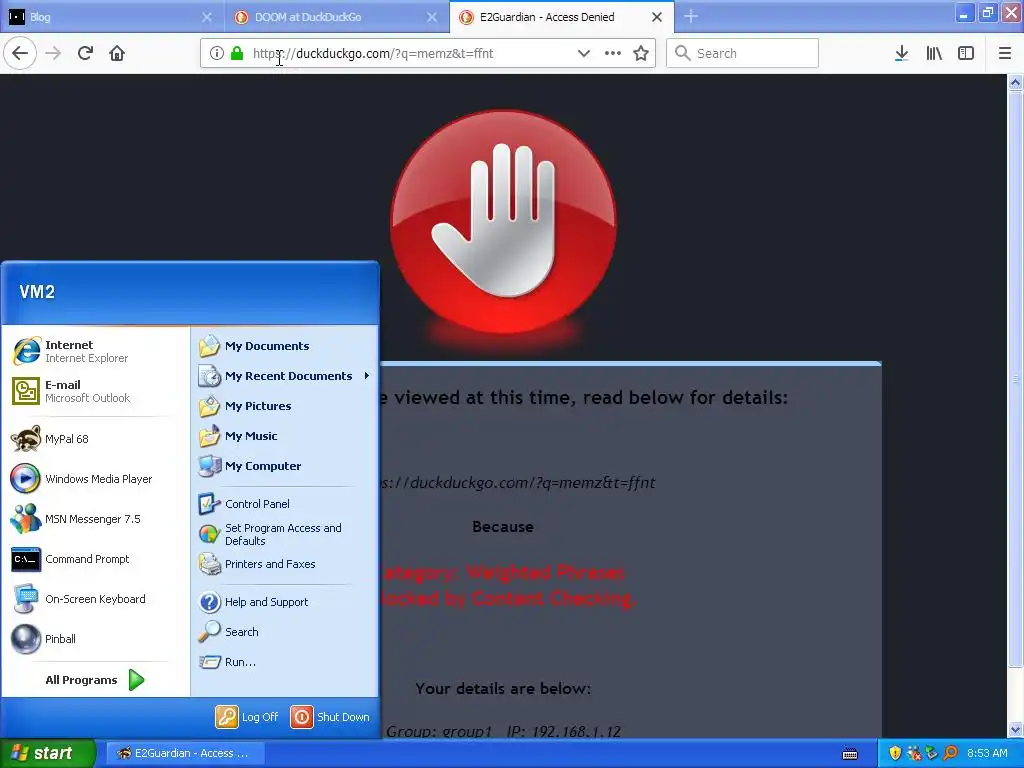Open the Firefox hamburger menu
This screenshot has height=768, width=1024.
click(1004, 53)
